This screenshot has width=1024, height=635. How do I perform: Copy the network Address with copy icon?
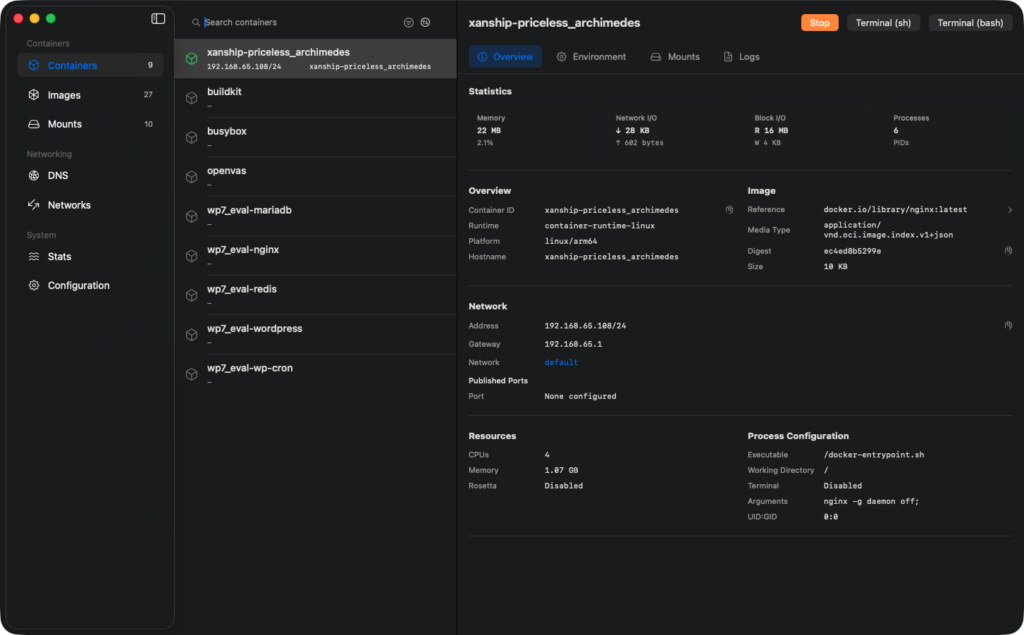tap(1008, 325)
